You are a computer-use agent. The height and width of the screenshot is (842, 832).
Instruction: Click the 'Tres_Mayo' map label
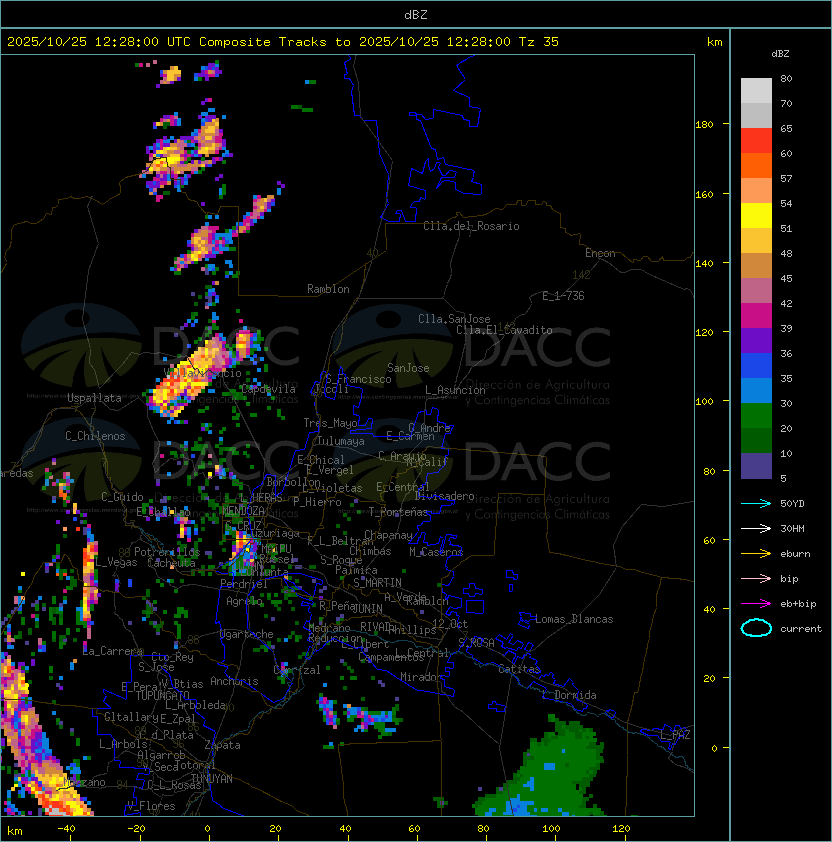pyautogui.click(x=330, y=423)
